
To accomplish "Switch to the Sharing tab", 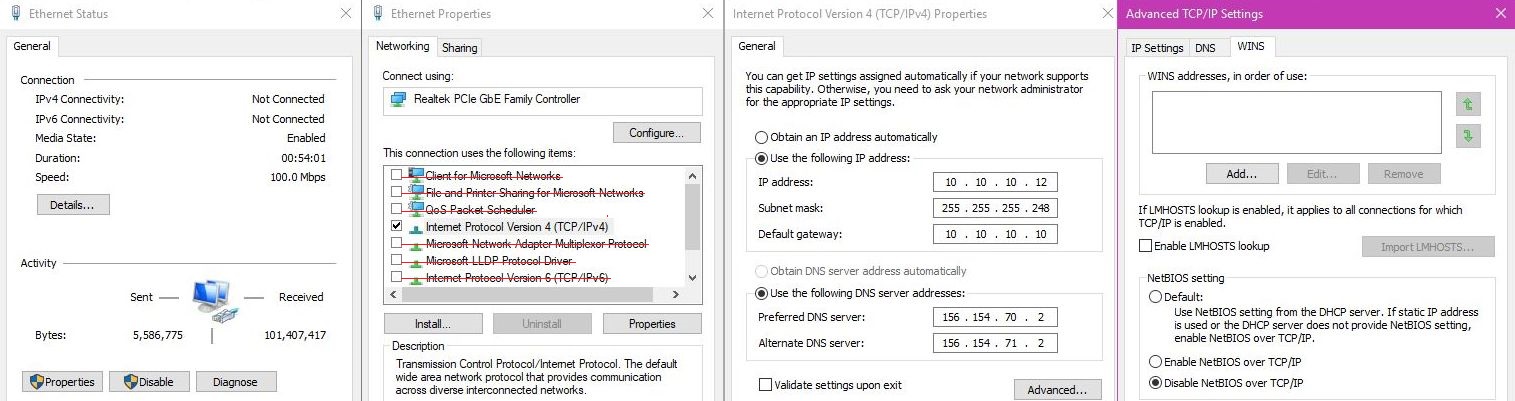I will pyautogui.click(x=459, y=47).
